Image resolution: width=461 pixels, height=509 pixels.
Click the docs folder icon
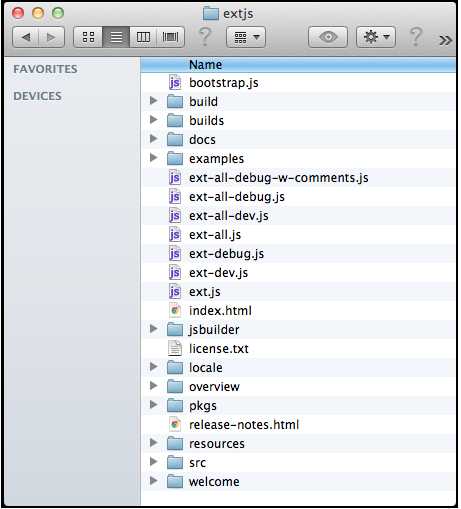click(175, 139)
